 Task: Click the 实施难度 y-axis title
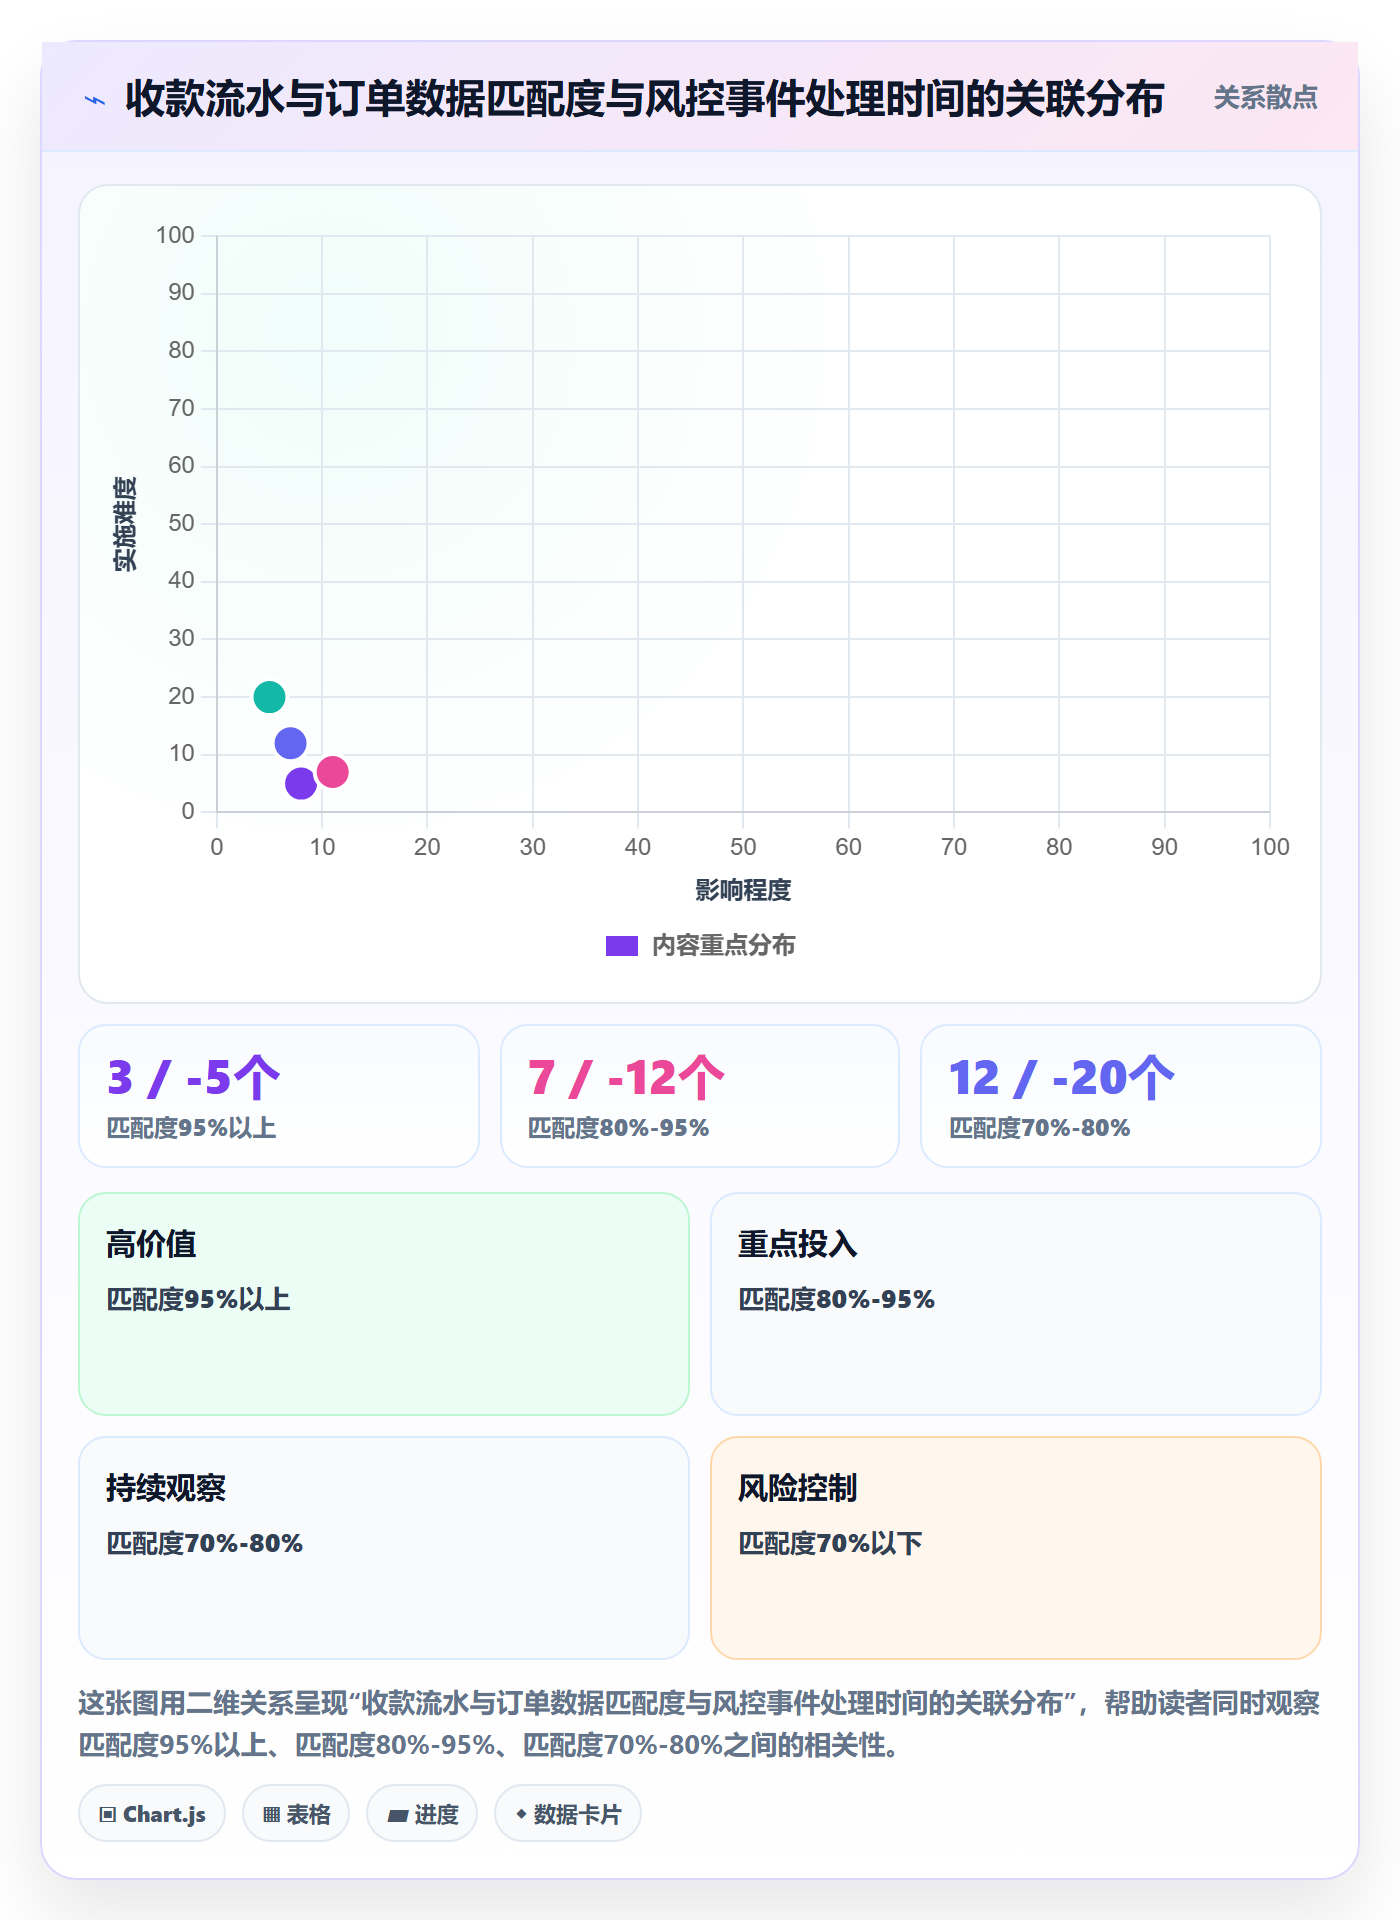(x=125, y=524)
